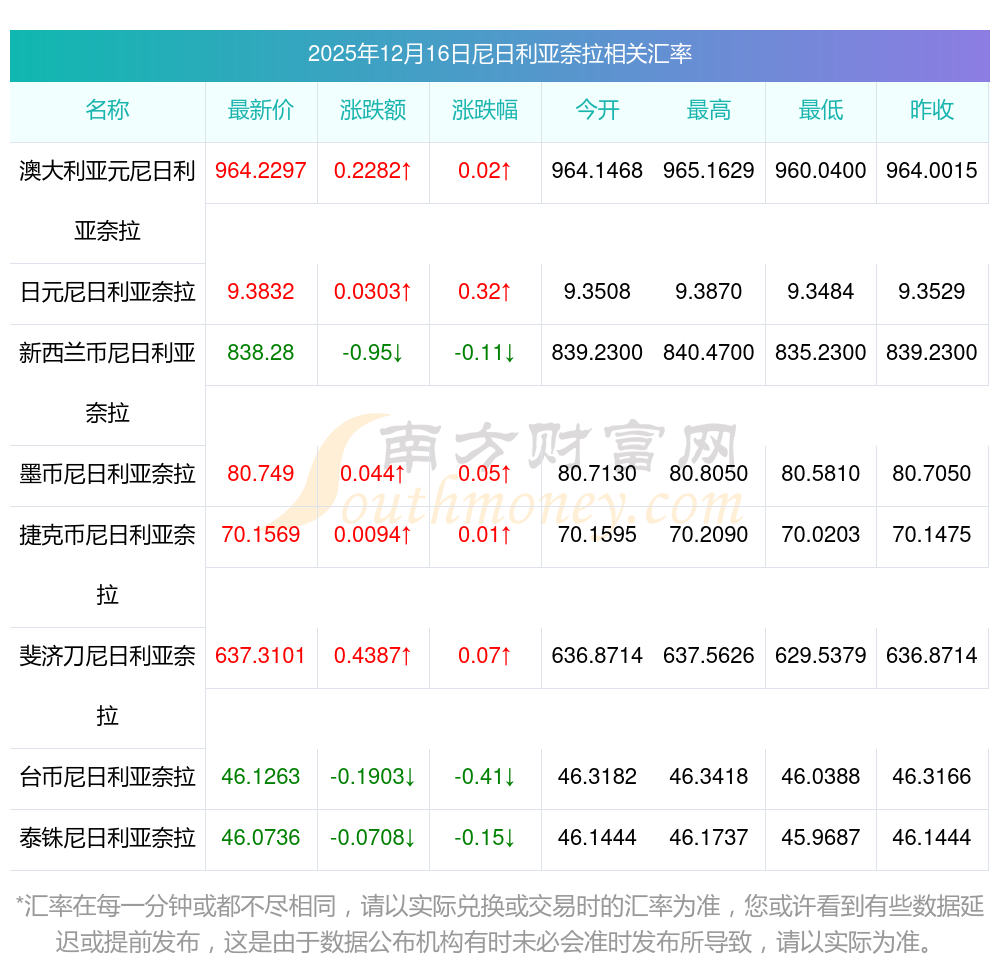This screenshot has width=1000, height=973.
Task: Click the 新西兰币尼日利亚奈拉 row name
Action: click(107, 381)
